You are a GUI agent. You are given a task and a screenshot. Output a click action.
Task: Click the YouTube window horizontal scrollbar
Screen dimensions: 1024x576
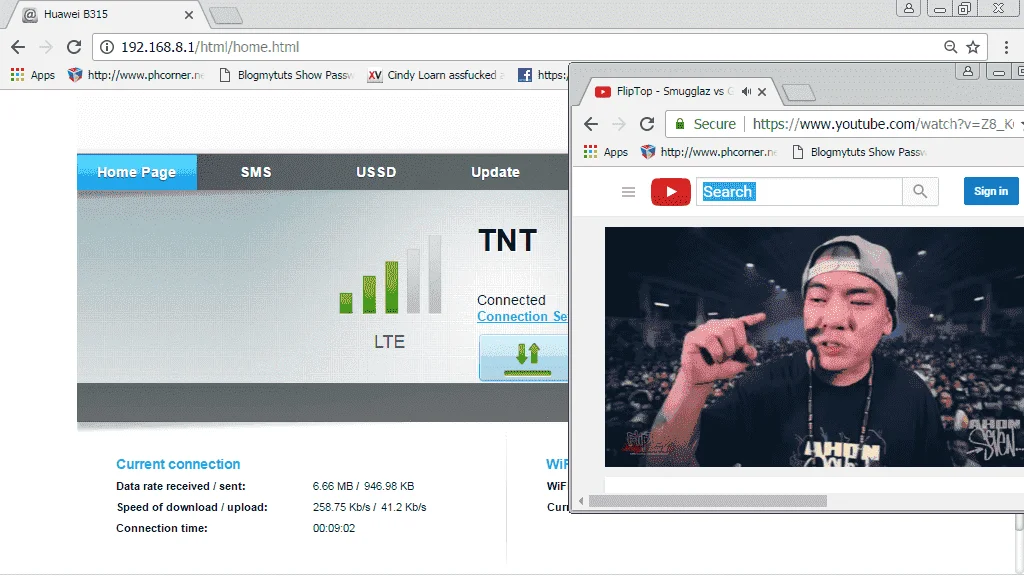click(708, 501)
